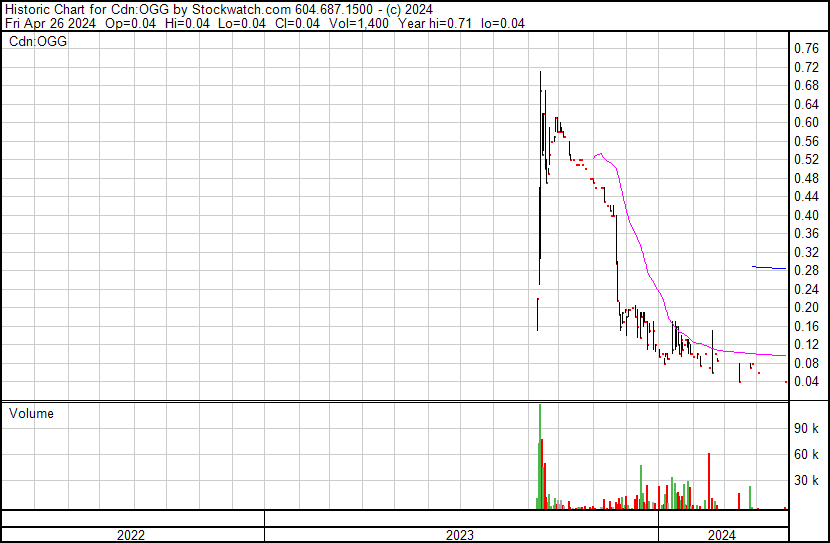
Task: Click the 0.60 price axis label
Action: 806,122
